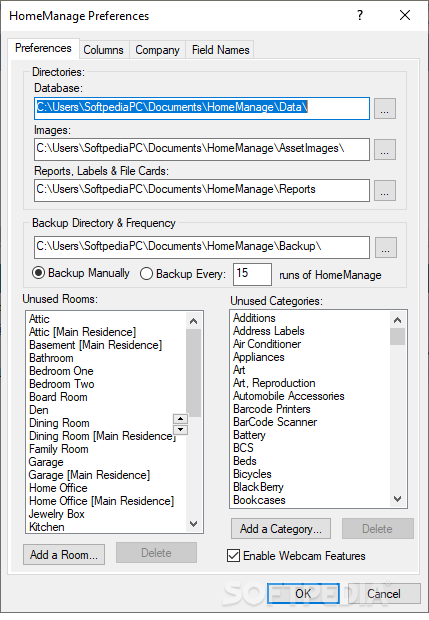This screenshot has height=620, width=429.
Task: Click scroll up arrow in Unused Rooms list
Action: (193, 321)
